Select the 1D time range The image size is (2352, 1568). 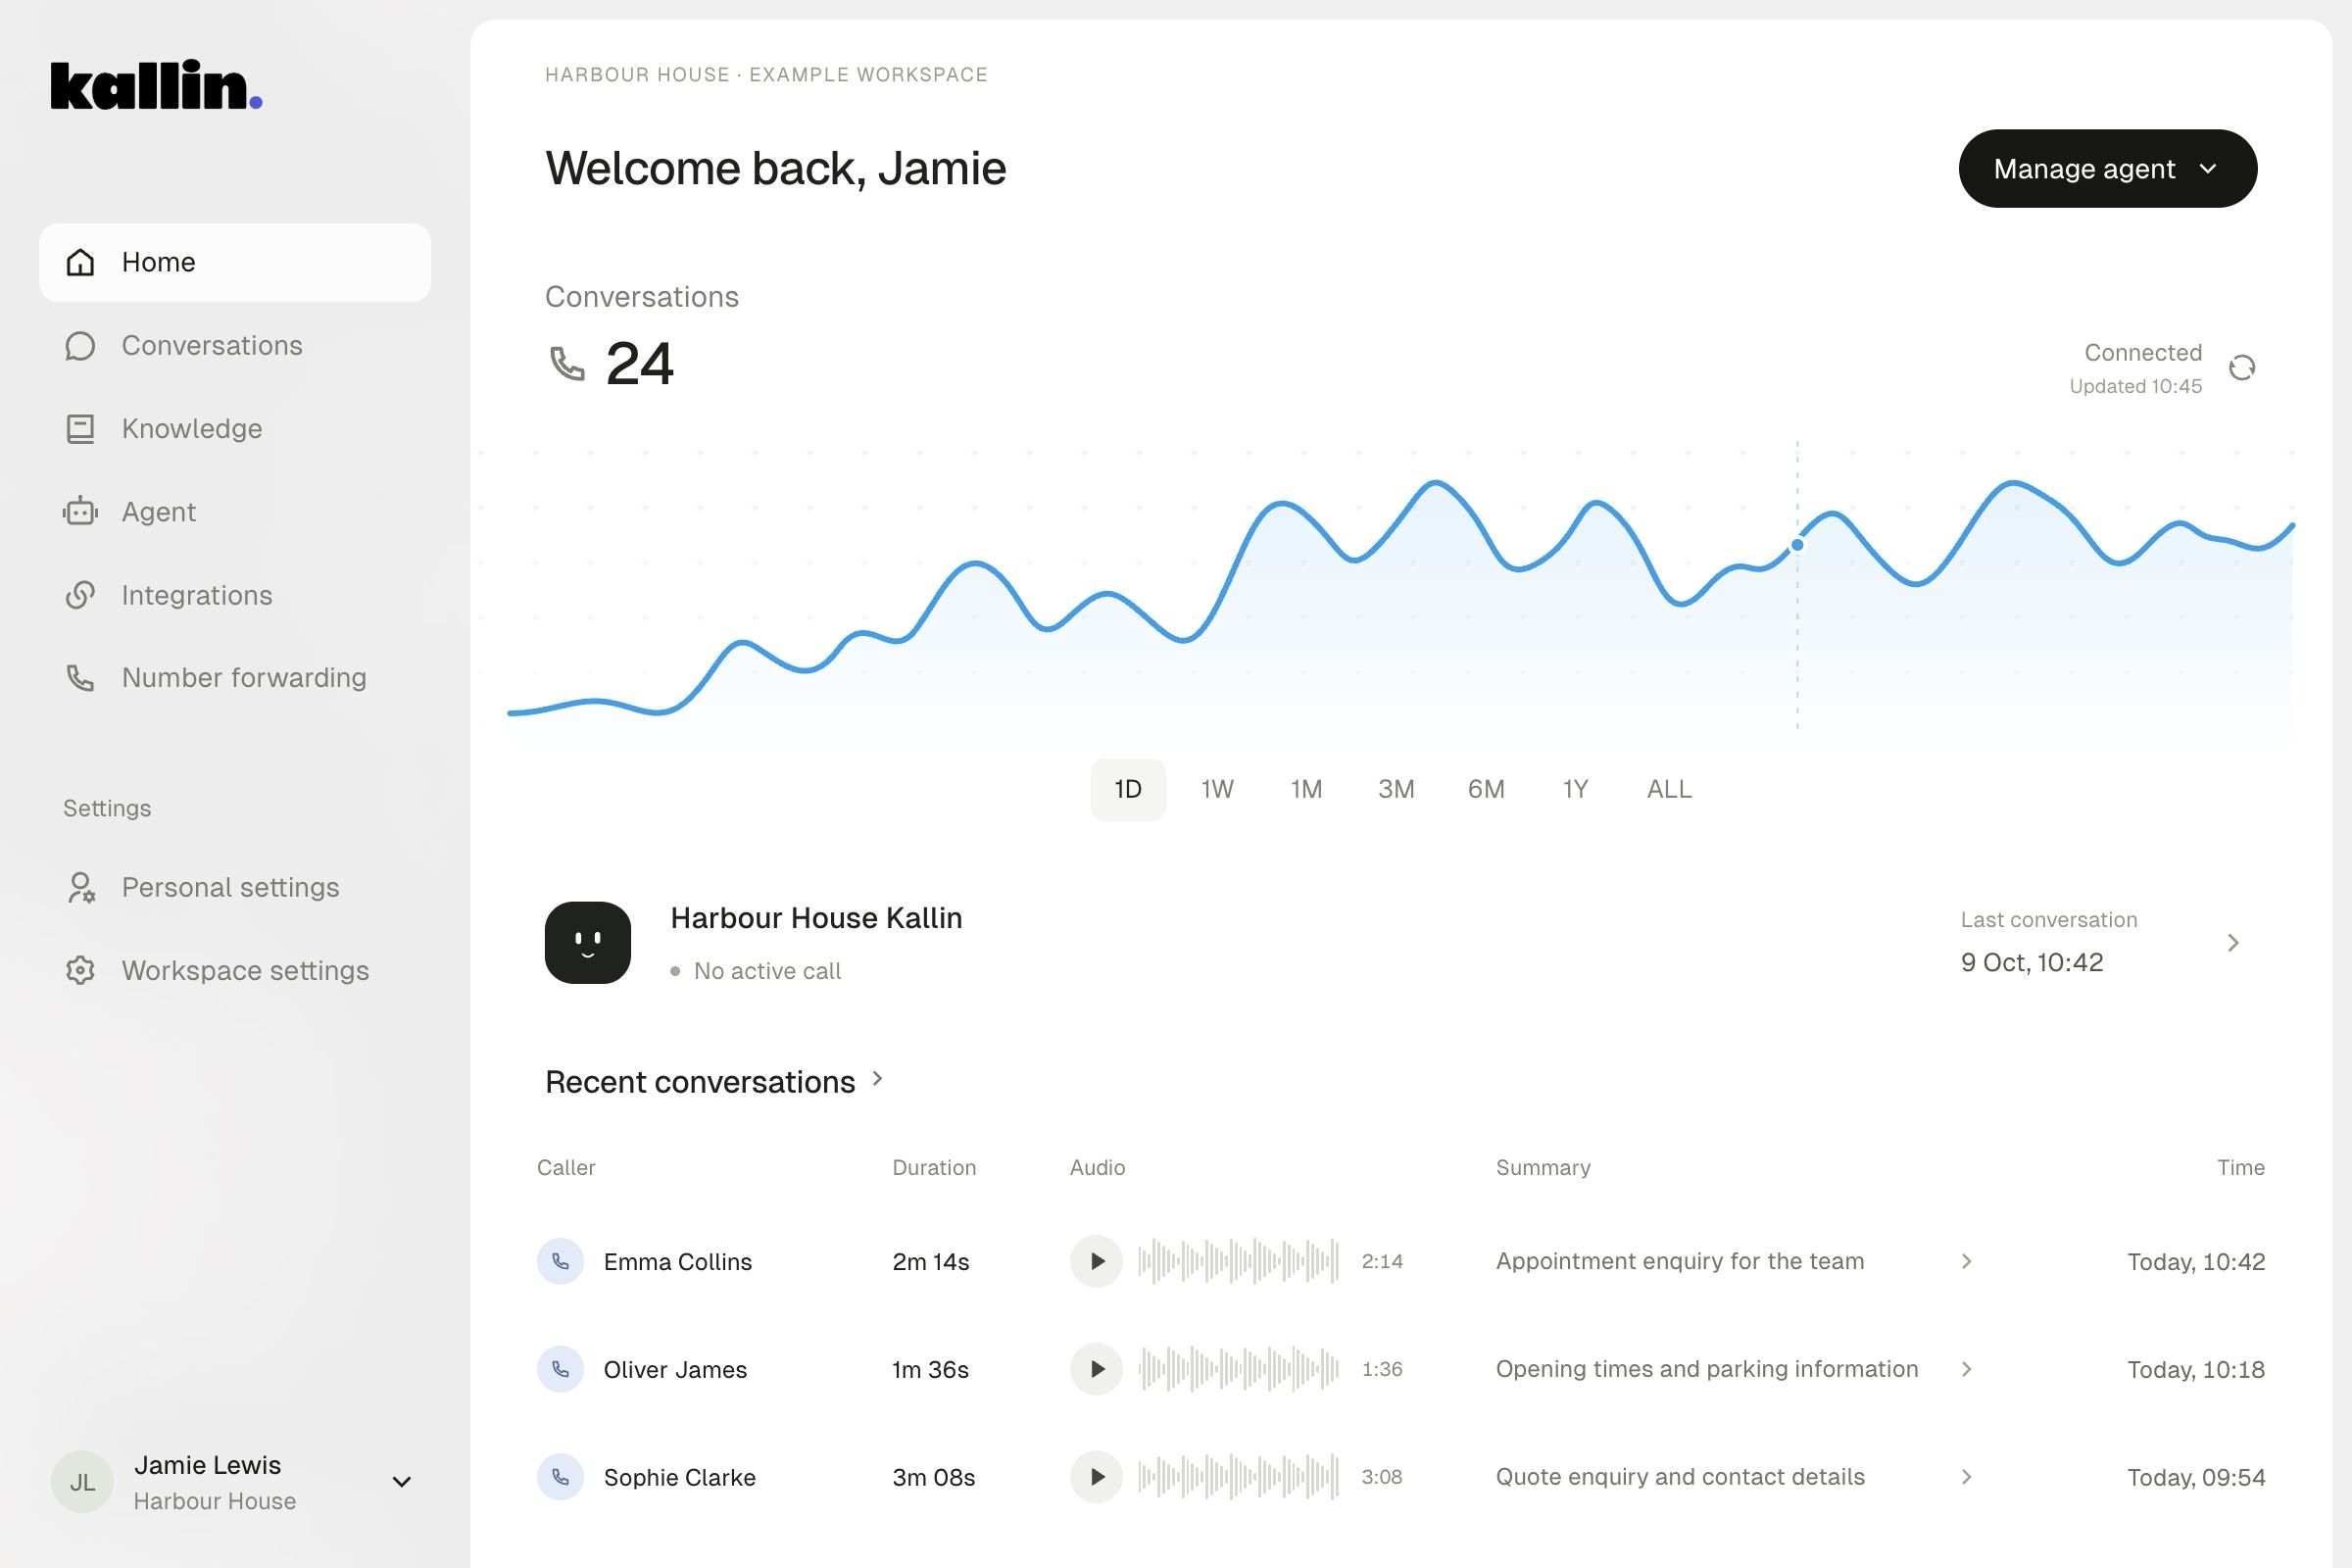pyautogui.click(x=1128, y=790)
